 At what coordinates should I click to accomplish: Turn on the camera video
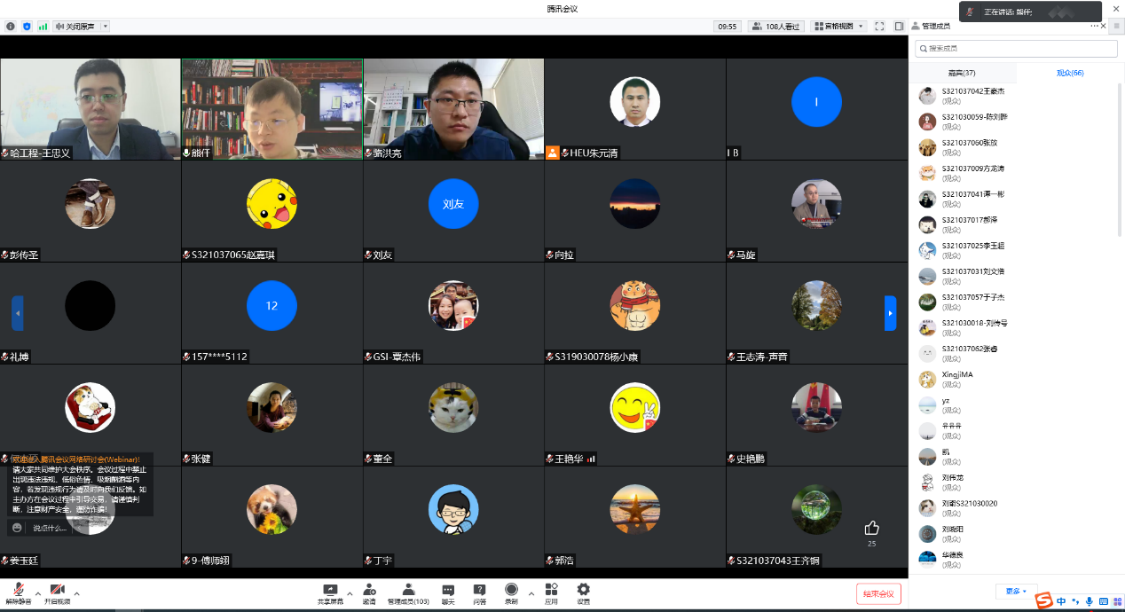(57, 591)
